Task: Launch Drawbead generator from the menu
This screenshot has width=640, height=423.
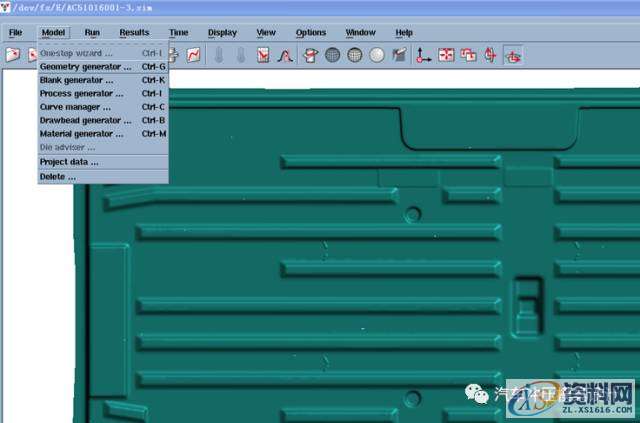Action: [85, 120]
